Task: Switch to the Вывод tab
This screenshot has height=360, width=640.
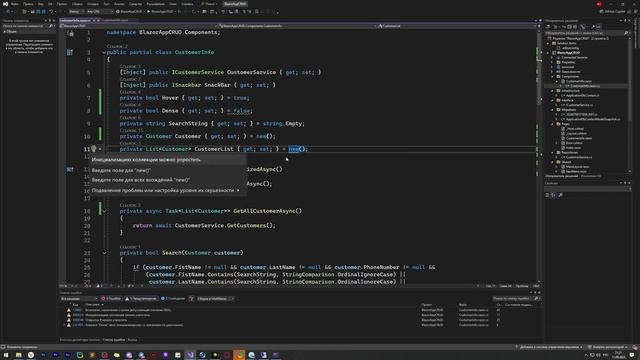Action: pyautogui.click(x=132, y=340)
